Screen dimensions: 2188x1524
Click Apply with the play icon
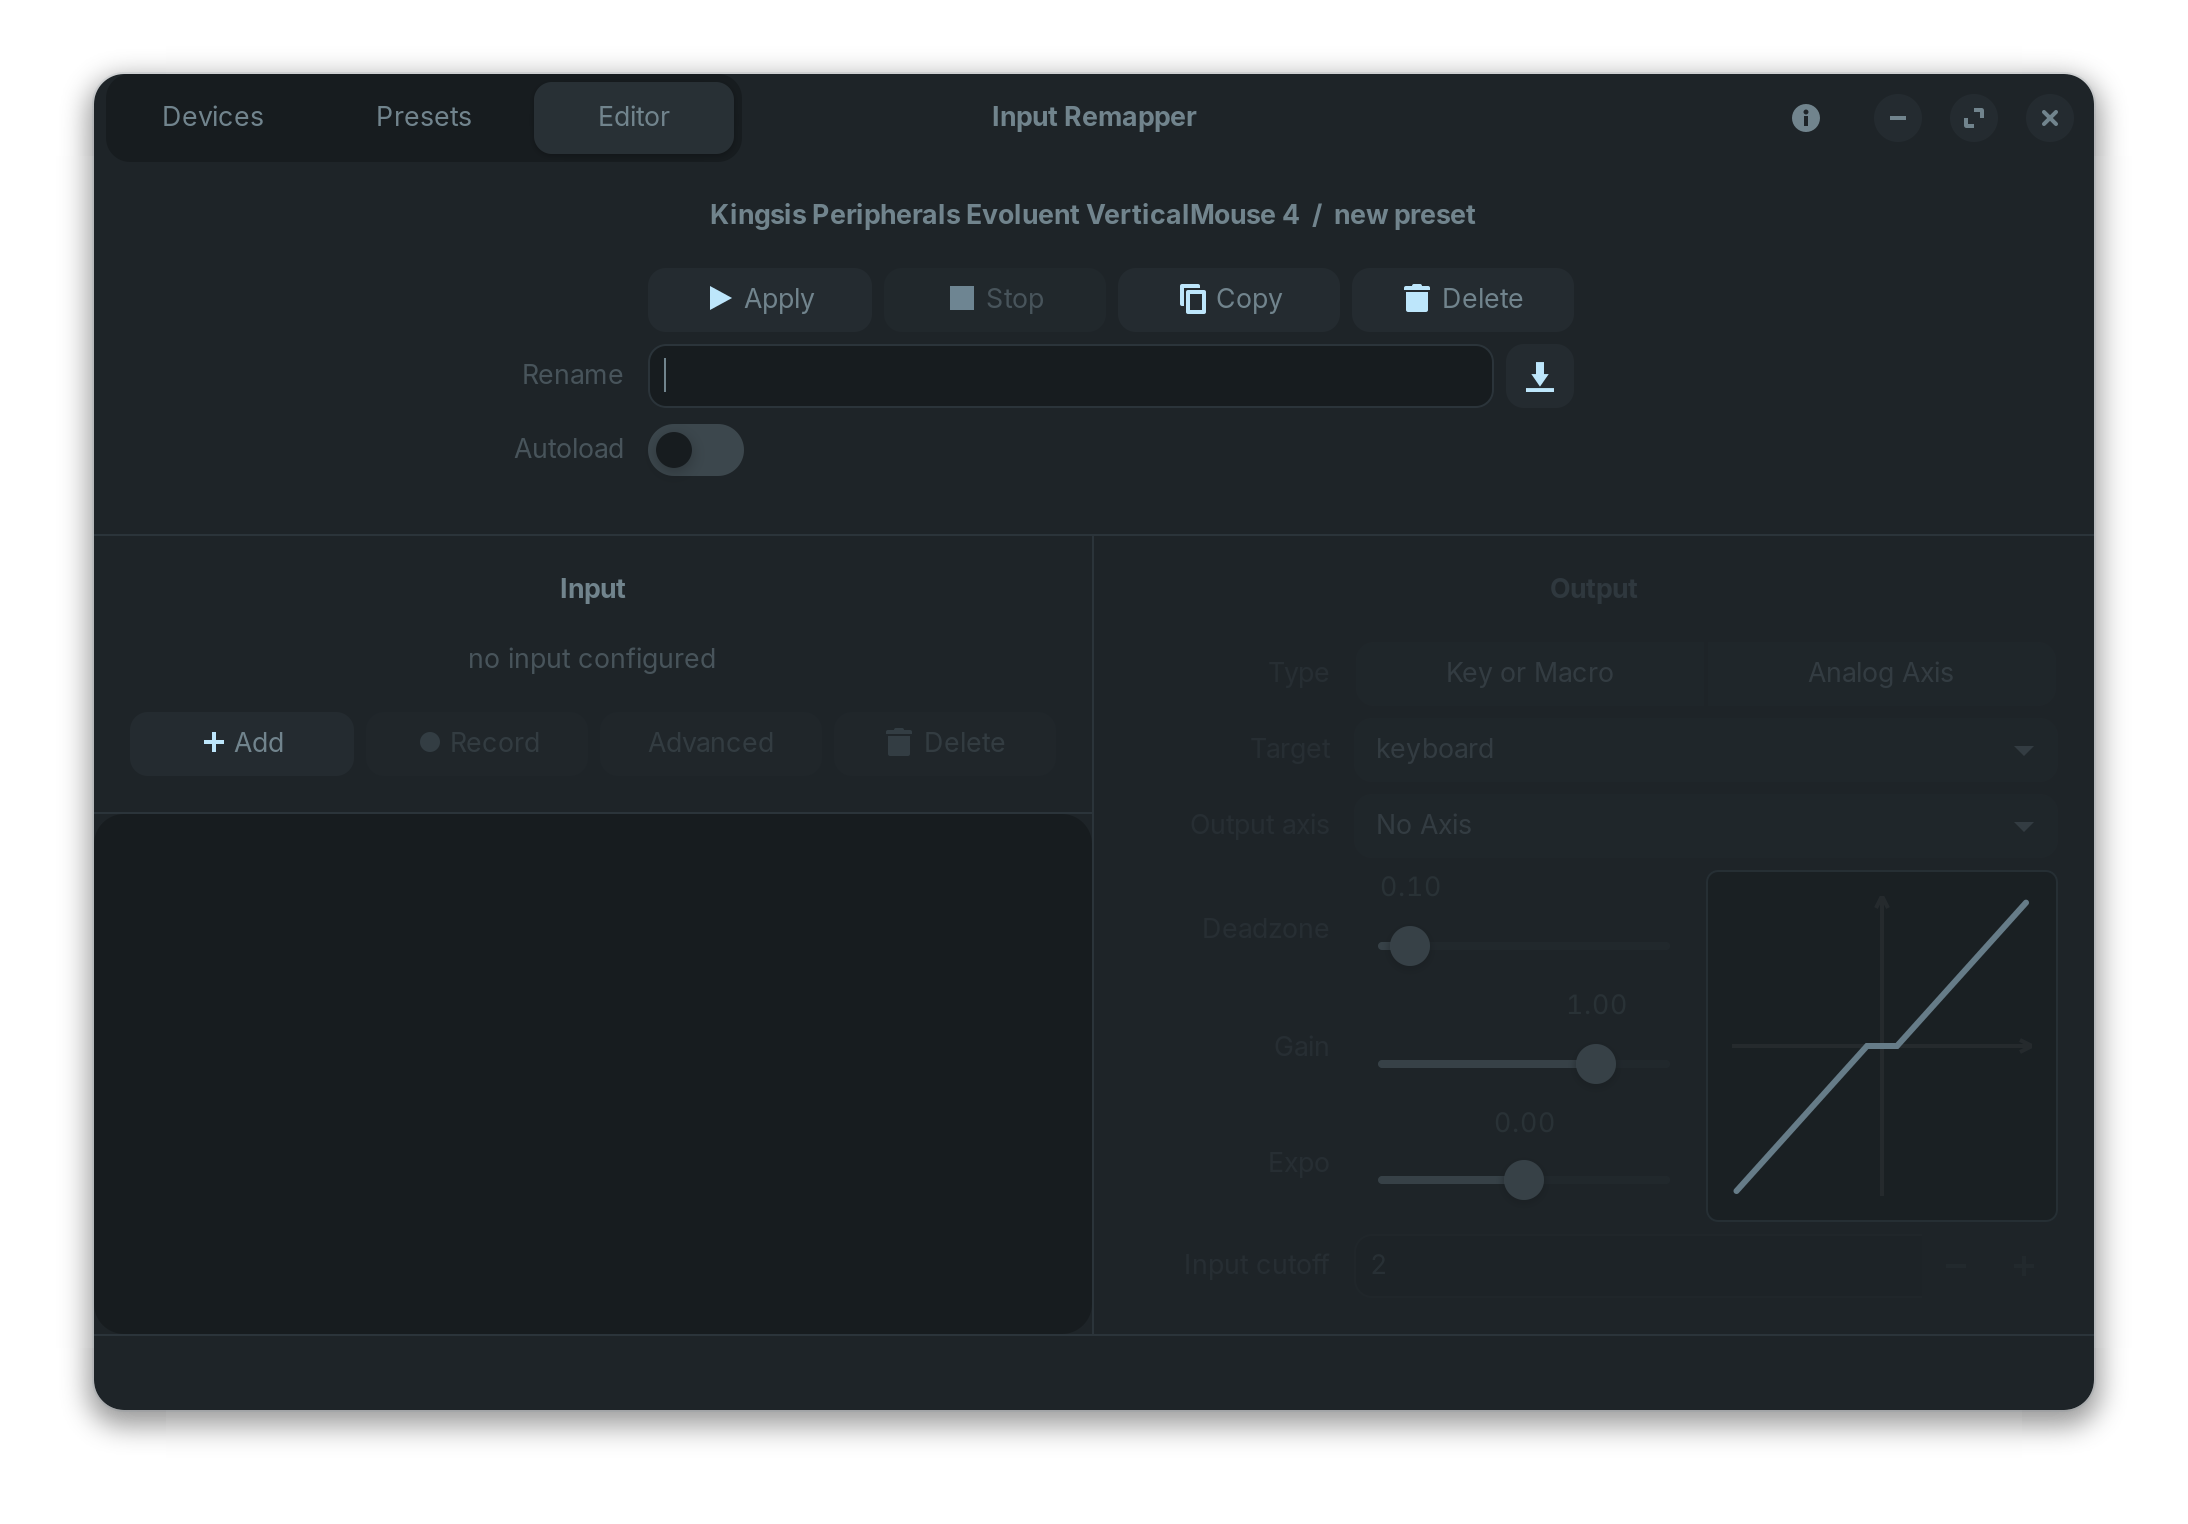(x=760, y=299)
